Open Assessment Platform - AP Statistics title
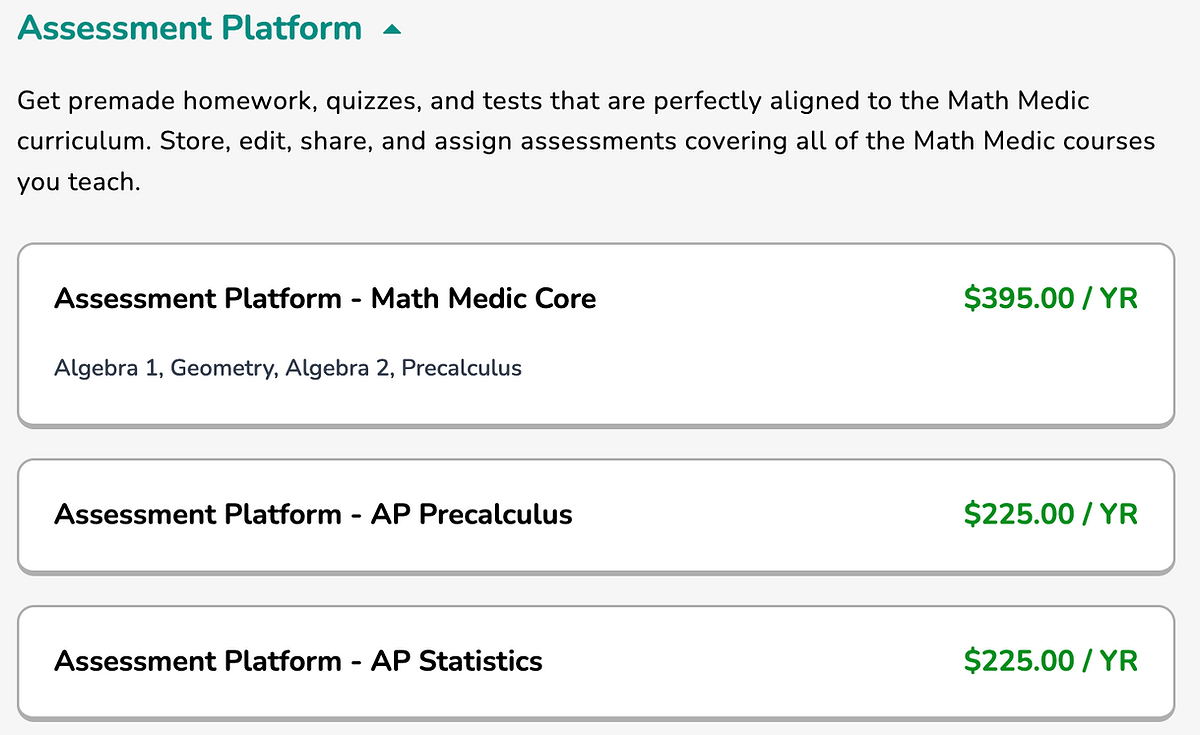Image resolution: width=1200 pixels, height=735 pixels. [298, 661]
